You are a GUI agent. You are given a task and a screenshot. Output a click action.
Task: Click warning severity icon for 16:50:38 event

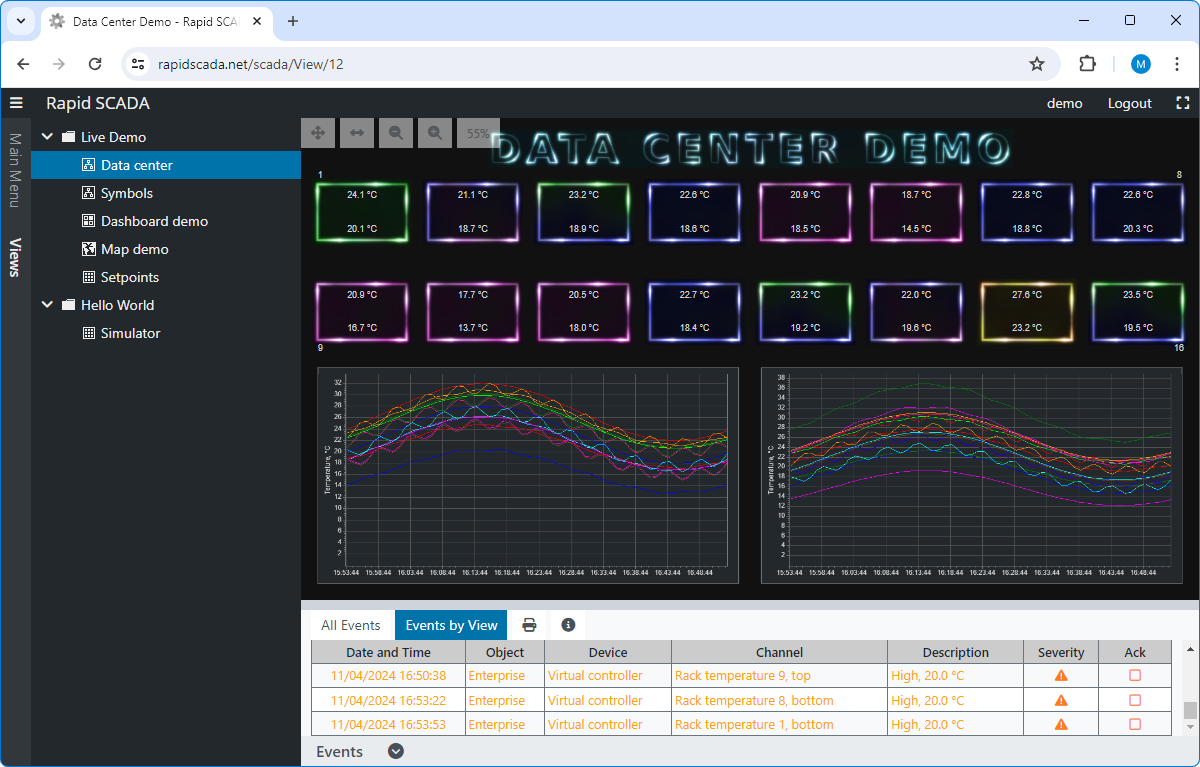1061,676
